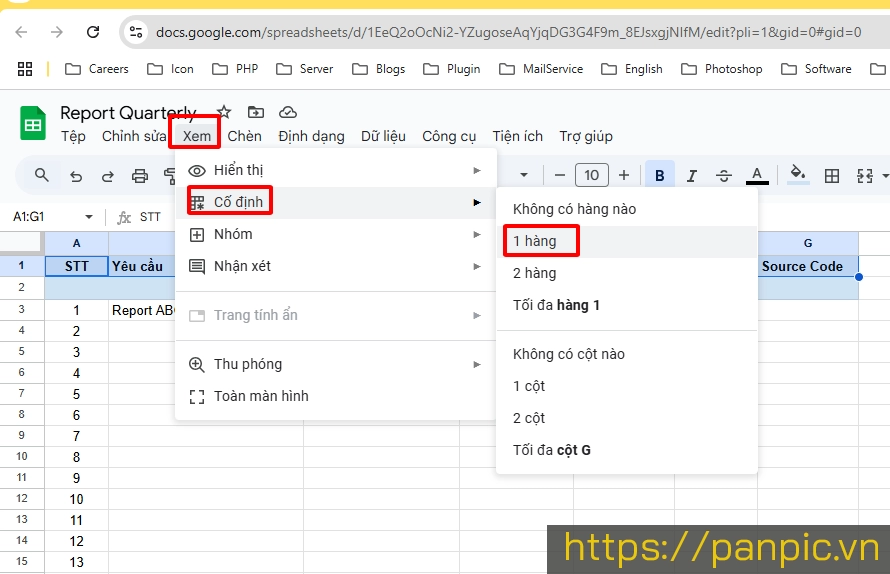
Task: Select Tối đa hàng 1
Action: coord(627,305)
